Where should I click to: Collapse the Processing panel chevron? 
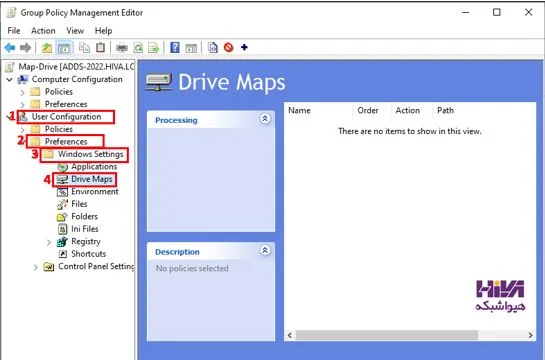point(265,119)
